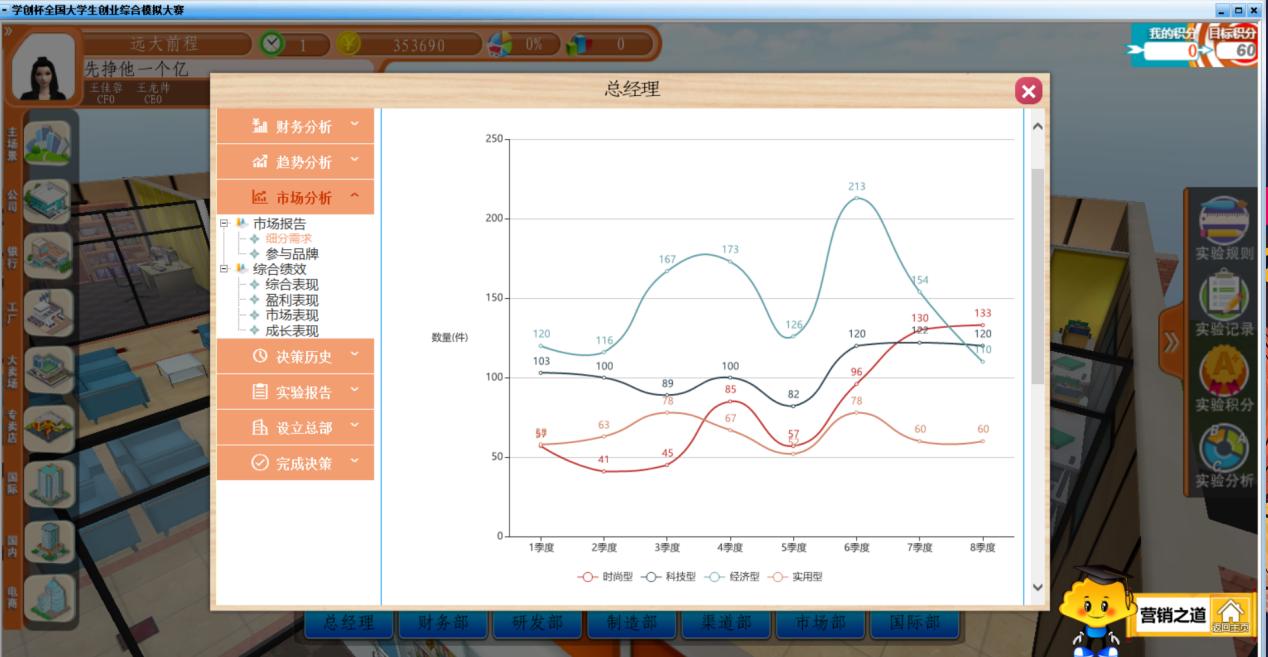1268x657 pixels.
Task: Select 参与品牌 in the tree
Action: (x=291, y=254)
